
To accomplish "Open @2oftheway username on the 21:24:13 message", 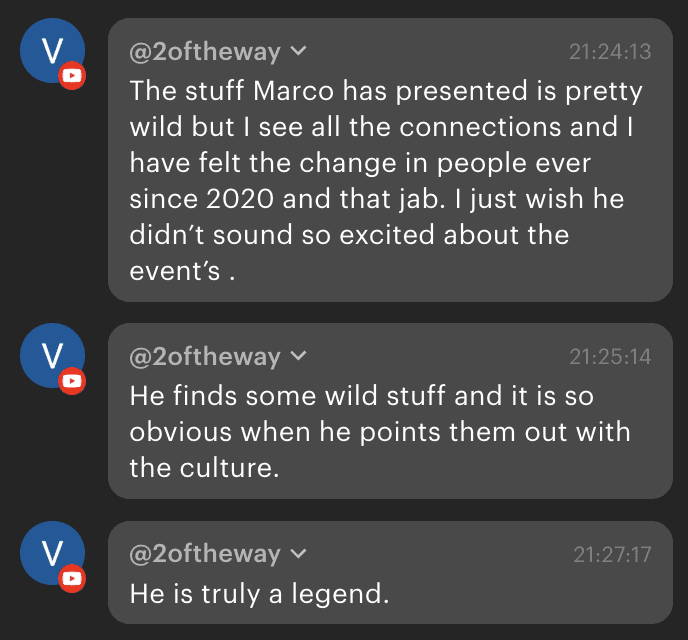I will tap(205, 52).
